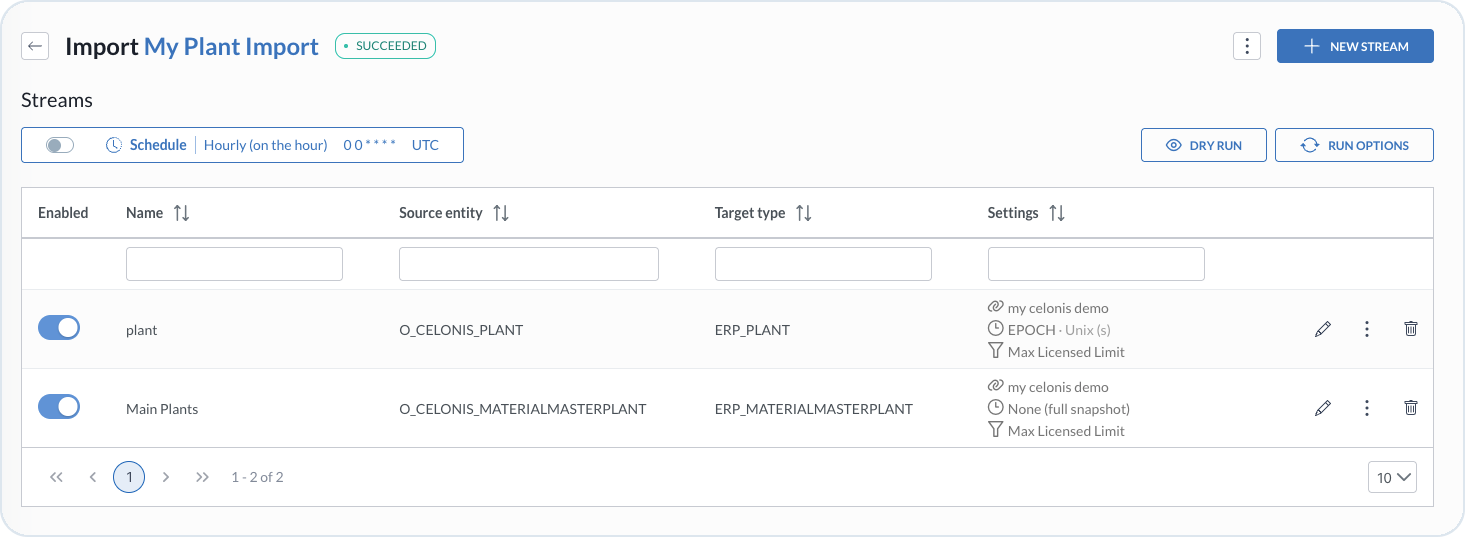1465x537 pixels.
Task: Open more options for Main Plants stream
Action: 1366,408
